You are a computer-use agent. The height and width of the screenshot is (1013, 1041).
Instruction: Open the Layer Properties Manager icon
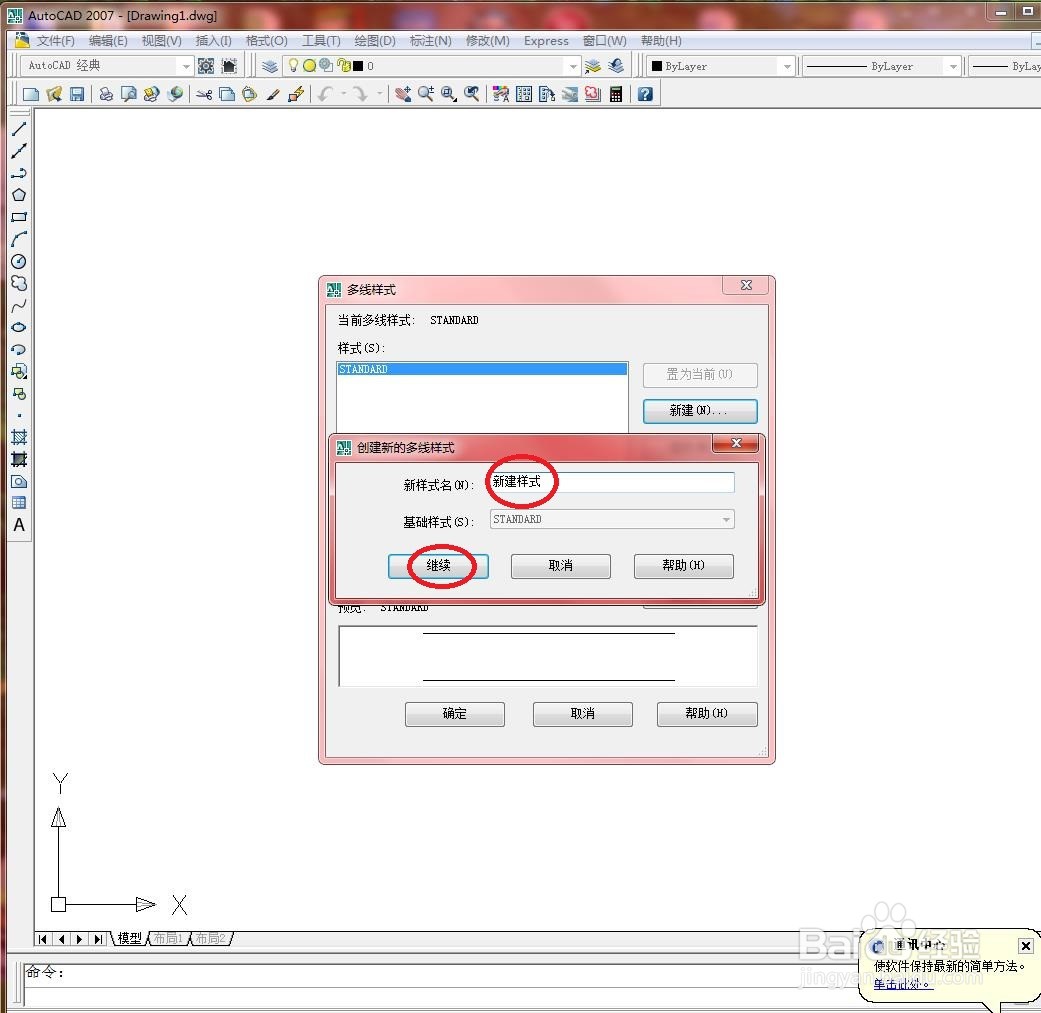(x=270, y=66)
